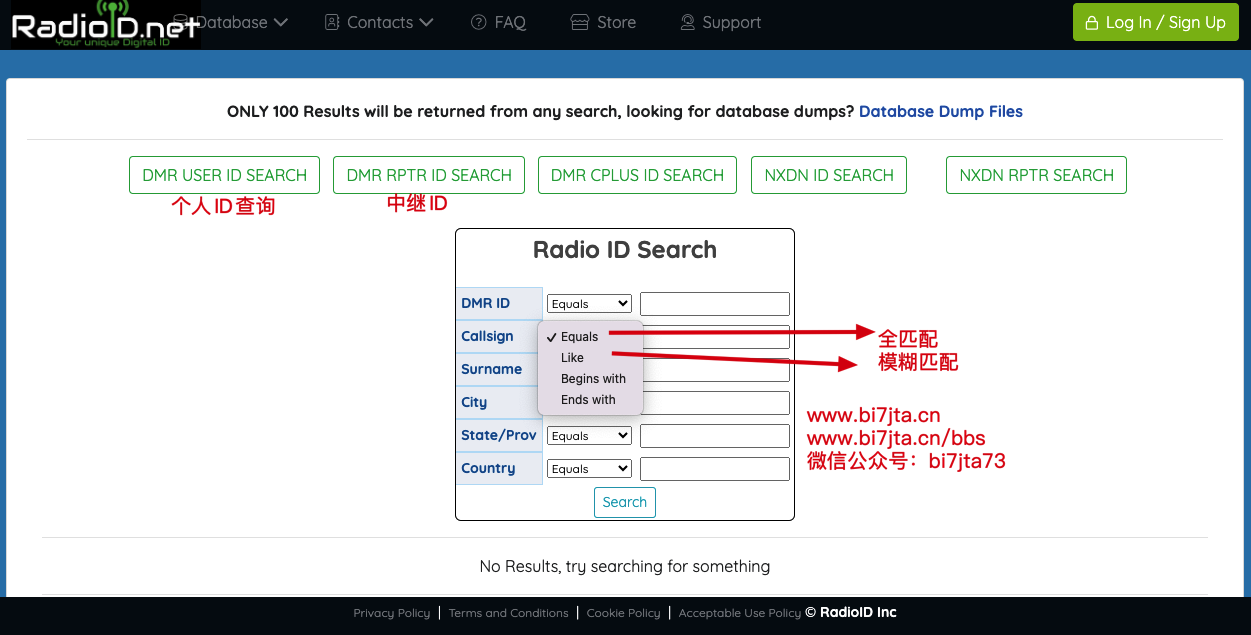The image size is (1251, 635).
Task: Open the Terms and Conditions link
Action: click(x=508, y=613)
